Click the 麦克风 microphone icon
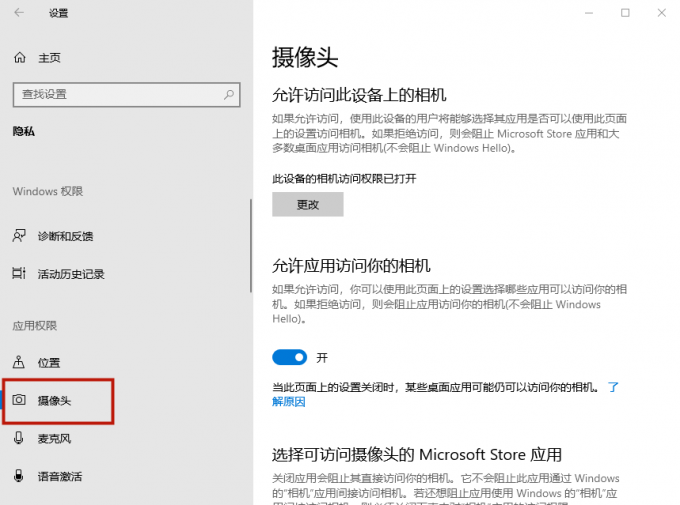Viewport: 680px width, 505px height. [x=19, y=438]
